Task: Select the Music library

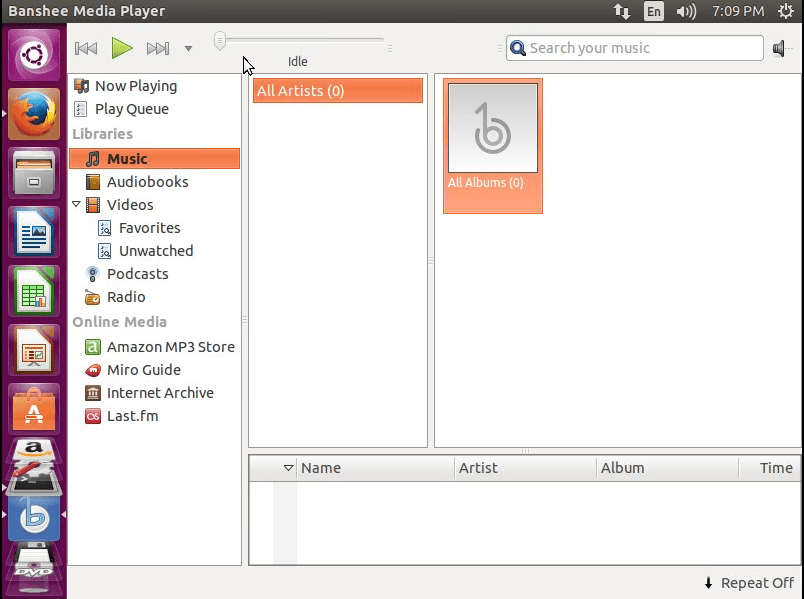Action: pyautogui.click(x=154, y=158)
